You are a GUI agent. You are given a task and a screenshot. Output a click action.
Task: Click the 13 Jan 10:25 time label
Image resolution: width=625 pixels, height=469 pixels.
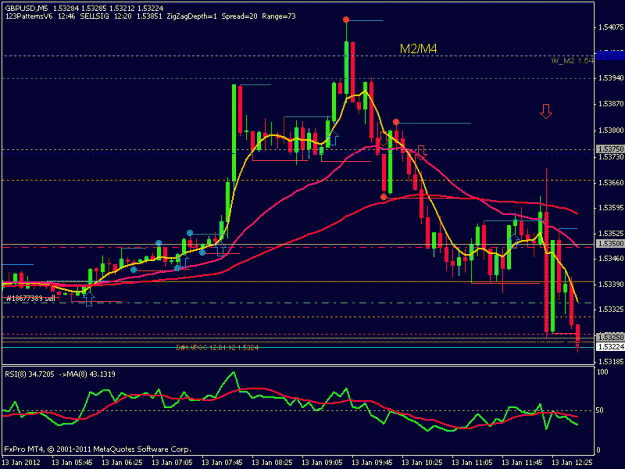422,462
